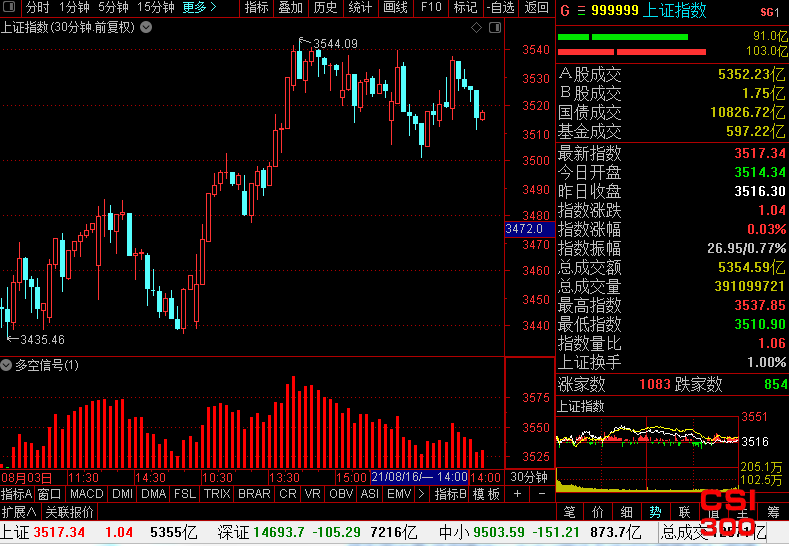This screenshot has height=546, width=789.
Task: Select the 1分钟 period
Action: click(x=74, y=7)
